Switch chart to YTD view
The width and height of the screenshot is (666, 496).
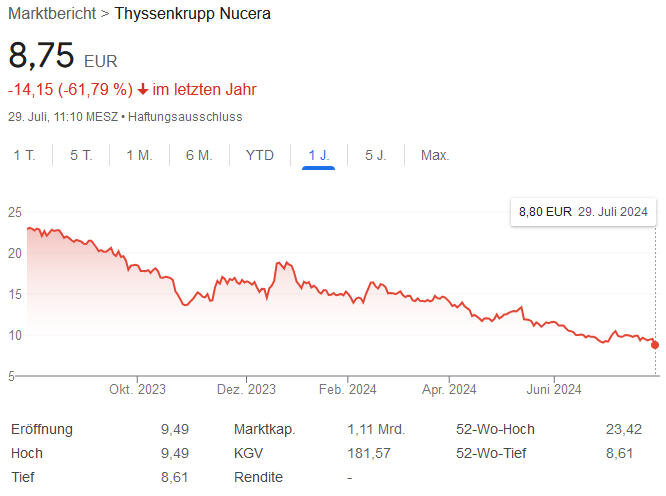tap(260, 155)
